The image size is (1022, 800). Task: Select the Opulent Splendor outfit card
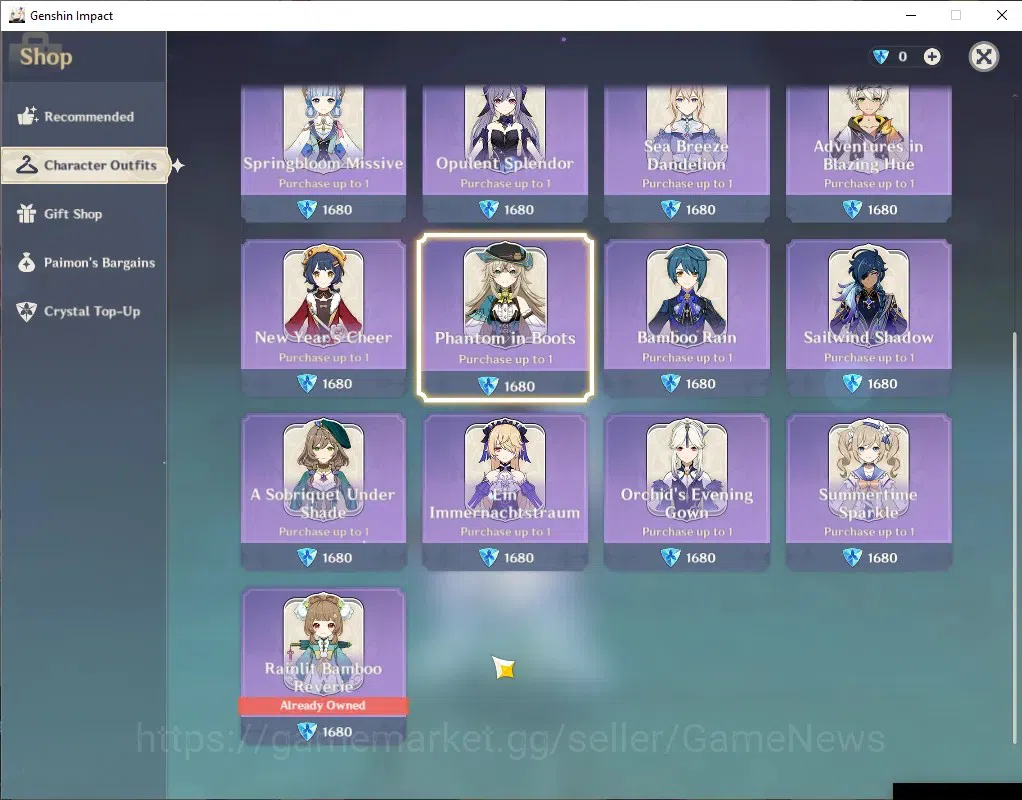(505, 154)
